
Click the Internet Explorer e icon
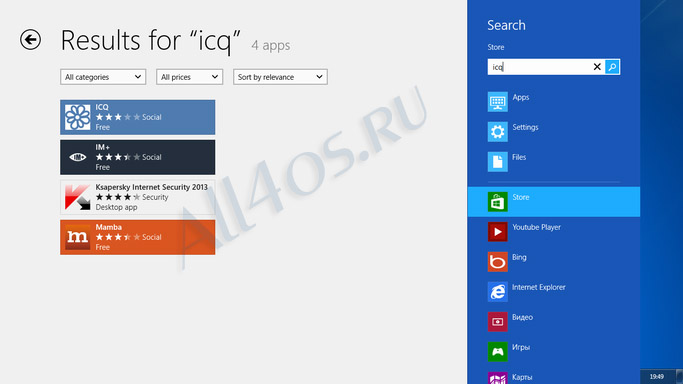point(497,292)
